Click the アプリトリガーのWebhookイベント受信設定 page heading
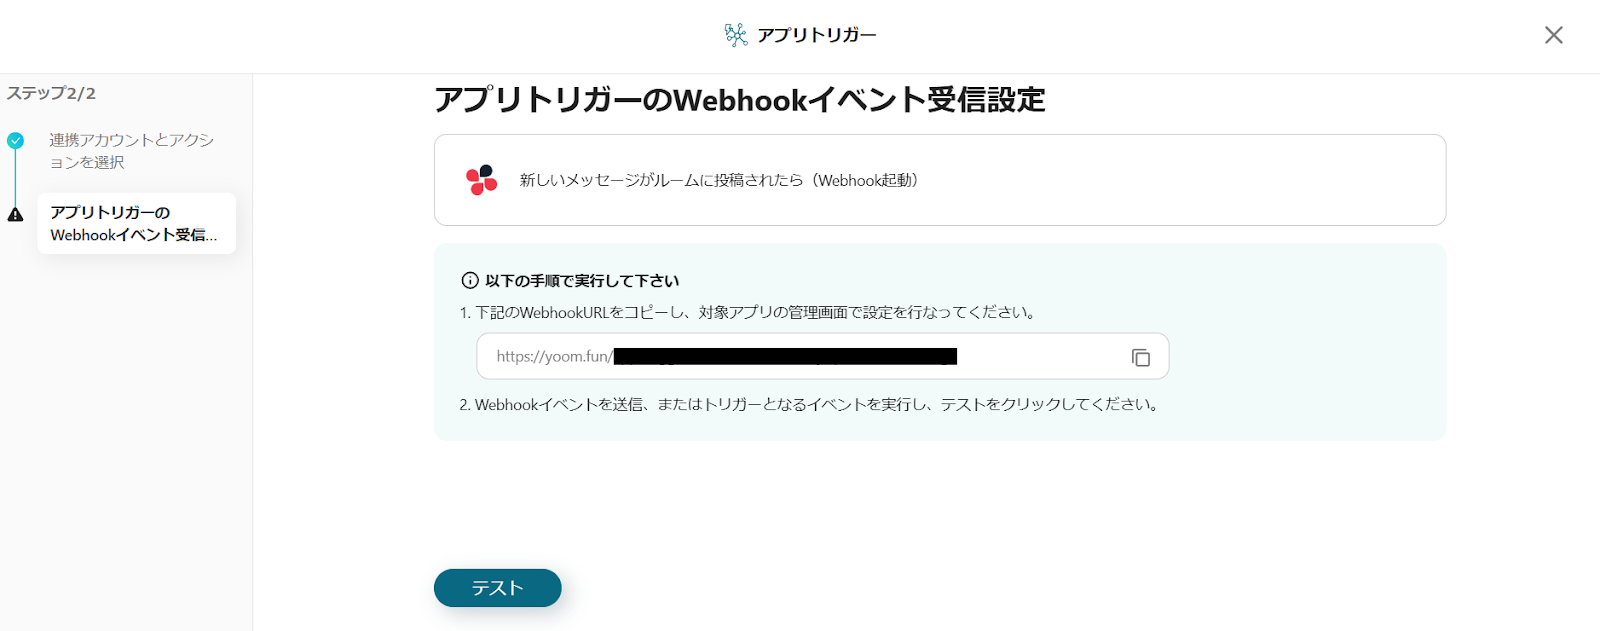Screen dimensions: 1600x631 coord(740,100)
